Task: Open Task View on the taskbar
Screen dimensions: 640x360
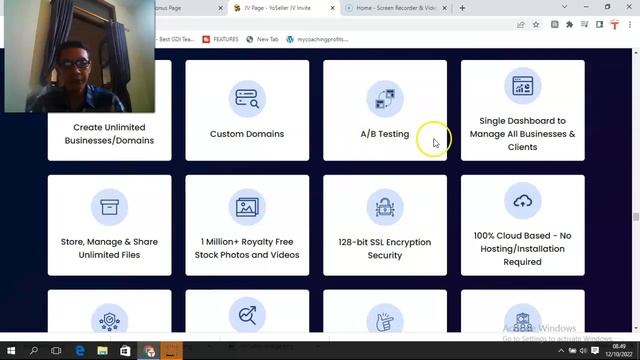Action: pos(56,351)
